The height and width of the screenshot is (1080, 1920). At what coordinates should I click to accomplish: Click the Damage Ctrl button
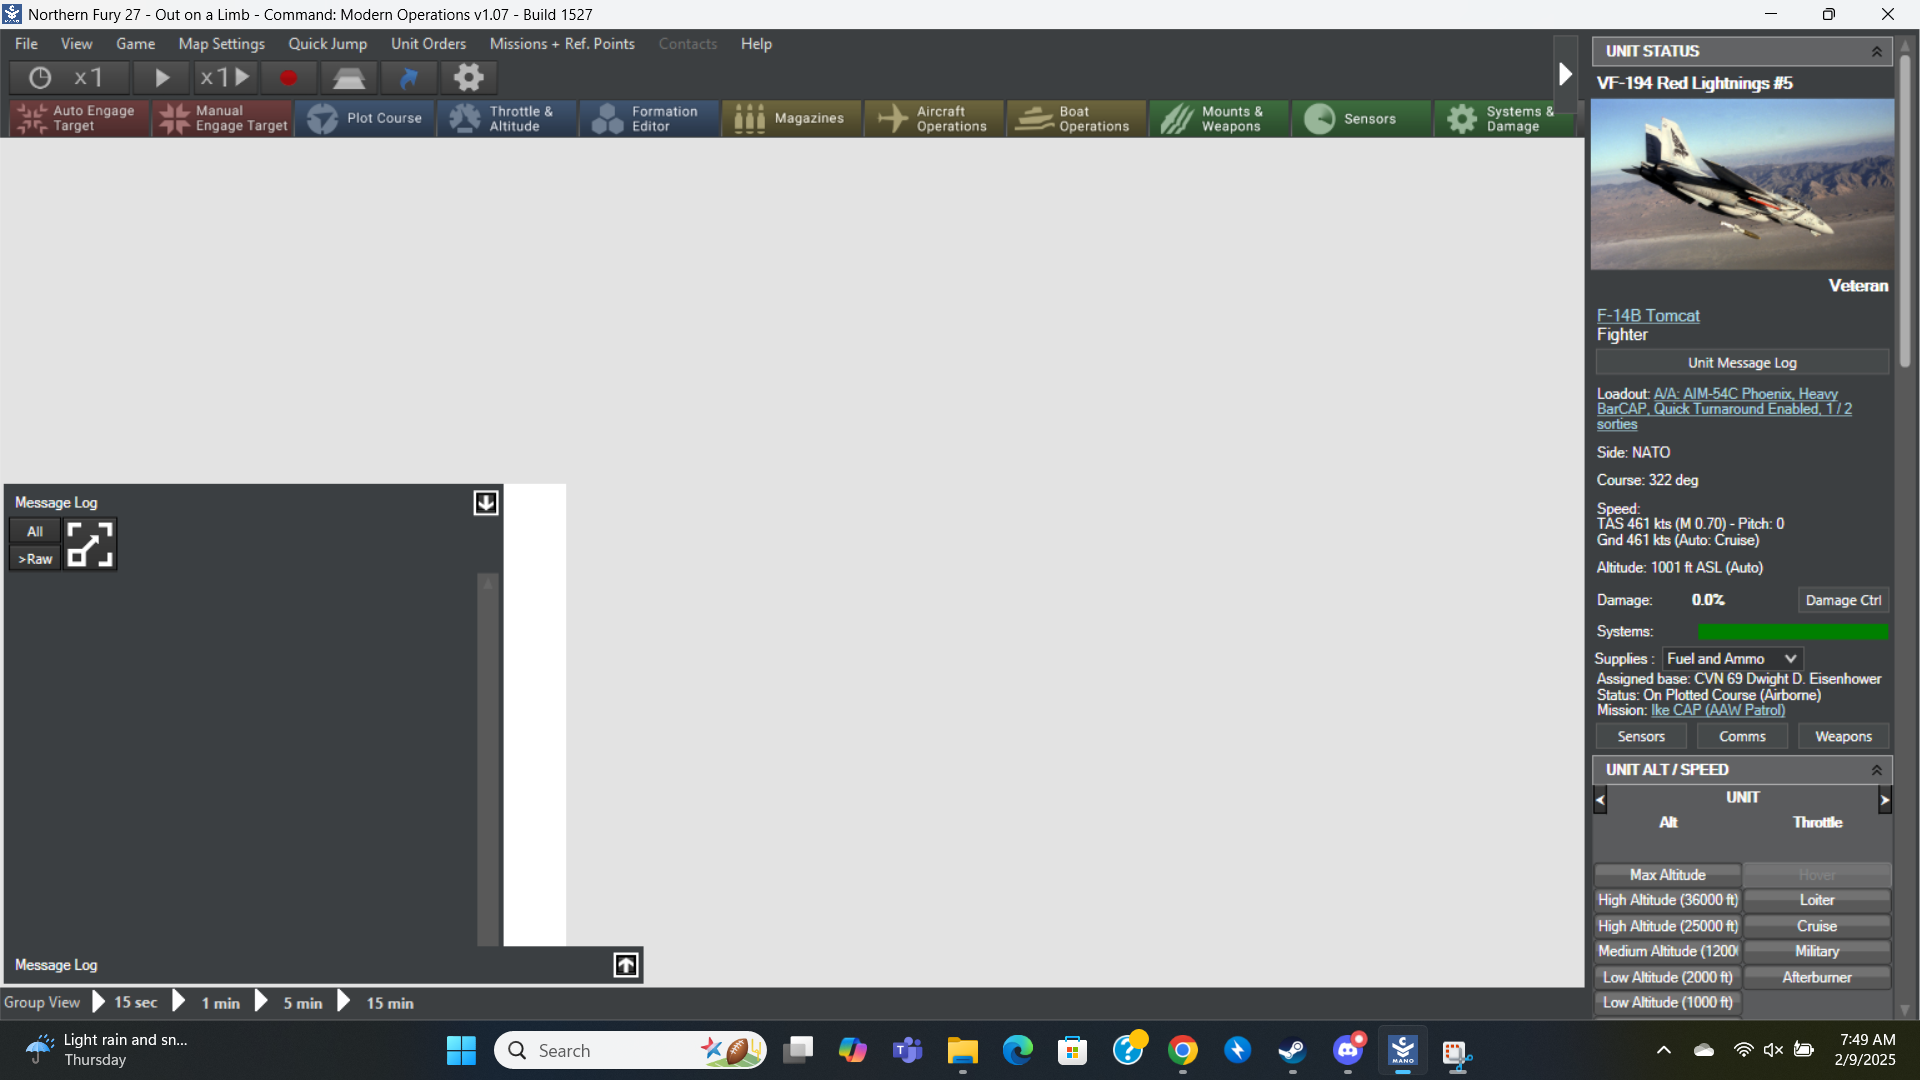pyautogui.click(x=1843, y=601)
